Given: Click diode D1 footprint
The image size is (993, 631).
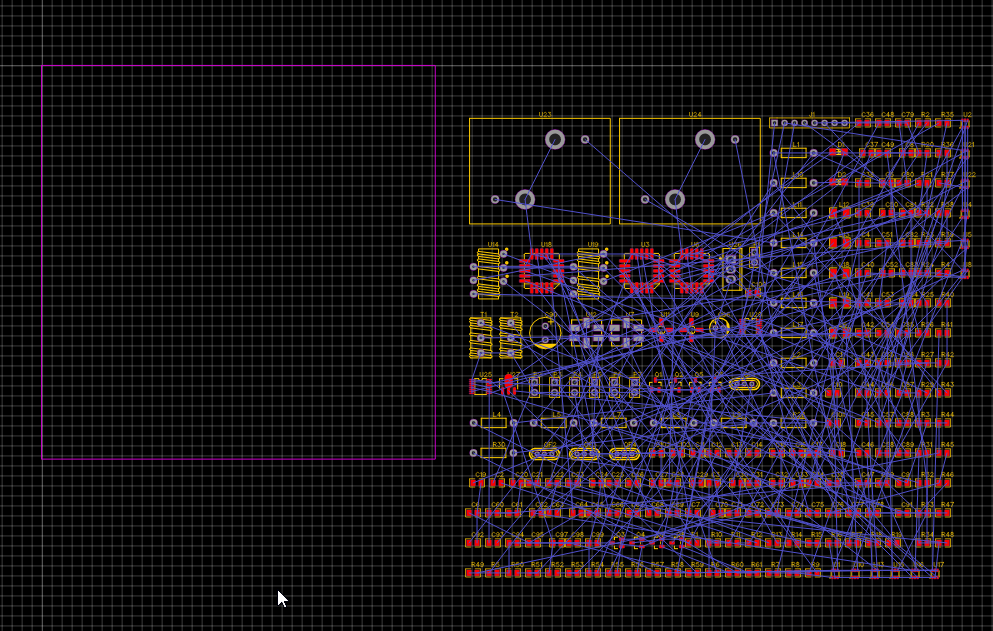Looking at the screenshot, I should pyautogui.click(x=839, y=152).
